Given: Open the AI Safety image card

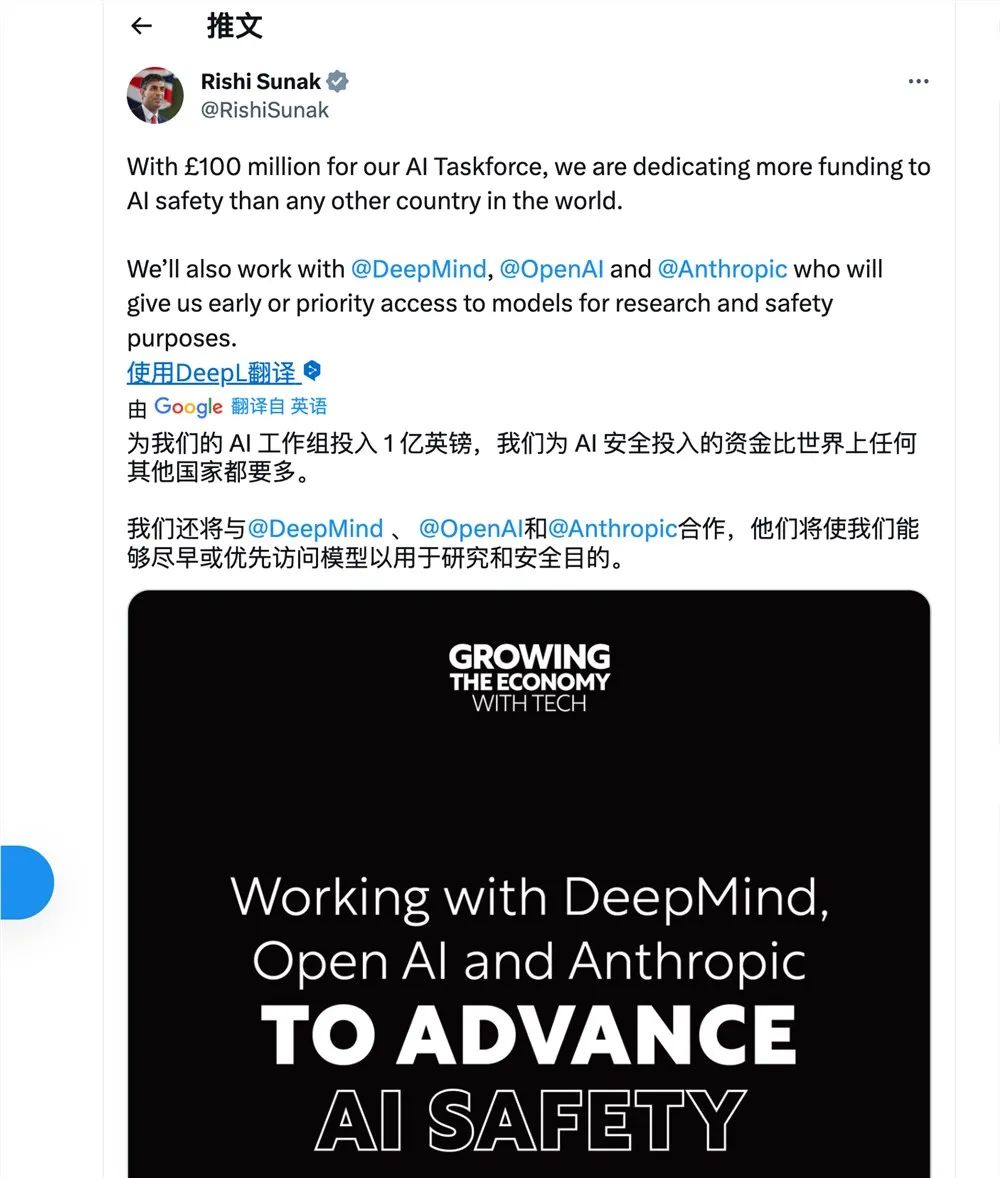Looking at the screenshot, I should pos(529,884).
